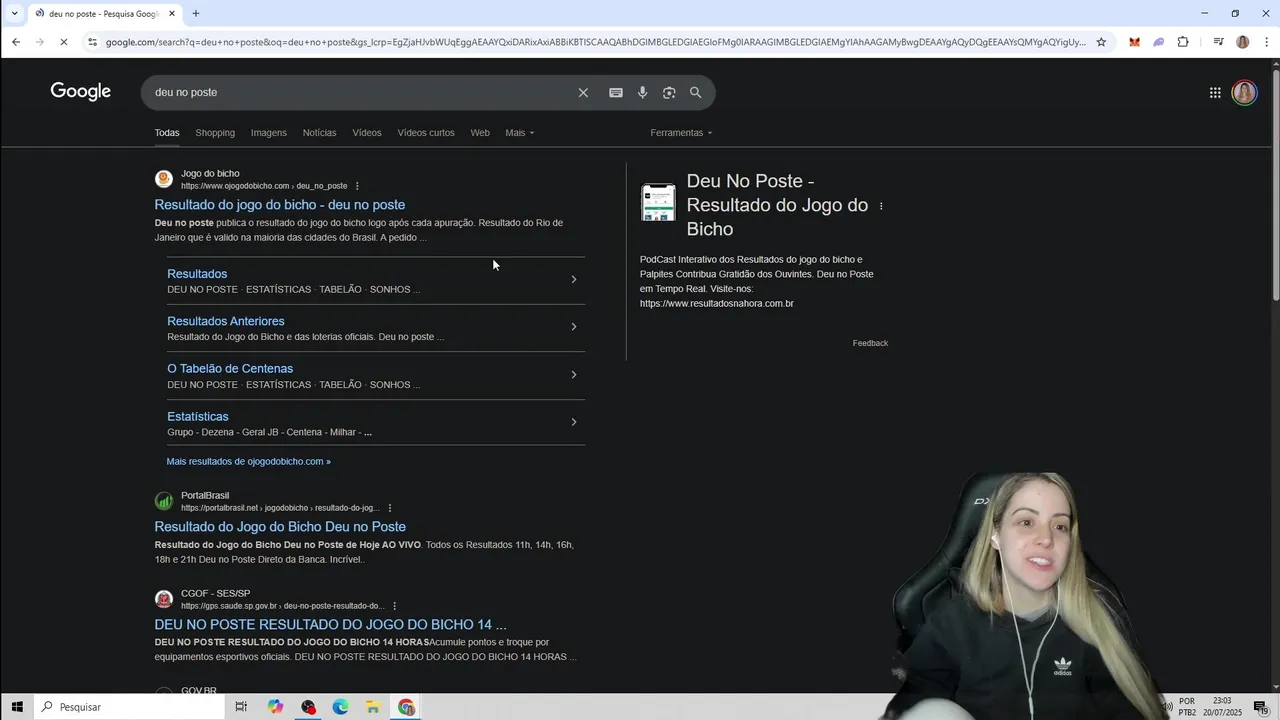
Task: Open the 'O Tabelão de Centenas' sitelink
Action: click(230, 369)
